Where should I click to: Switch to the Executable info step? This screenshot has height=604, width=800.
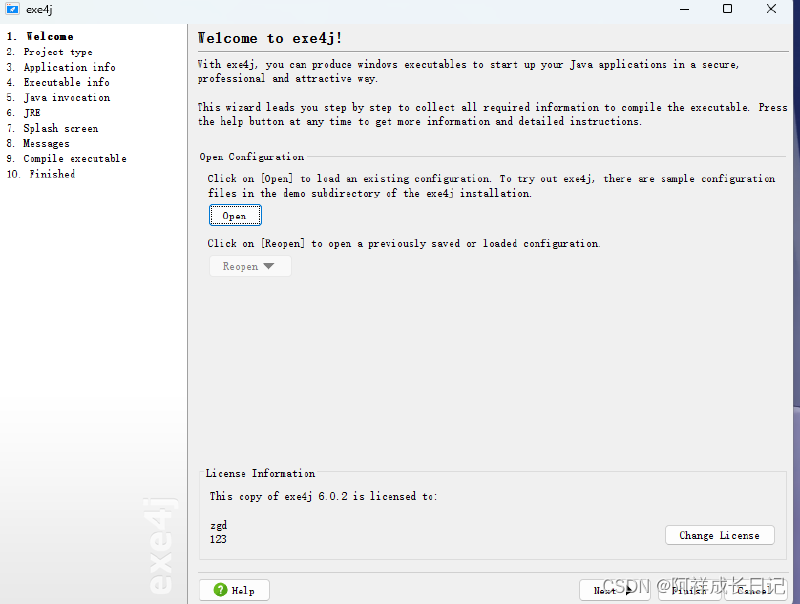[x=58, y=82]
